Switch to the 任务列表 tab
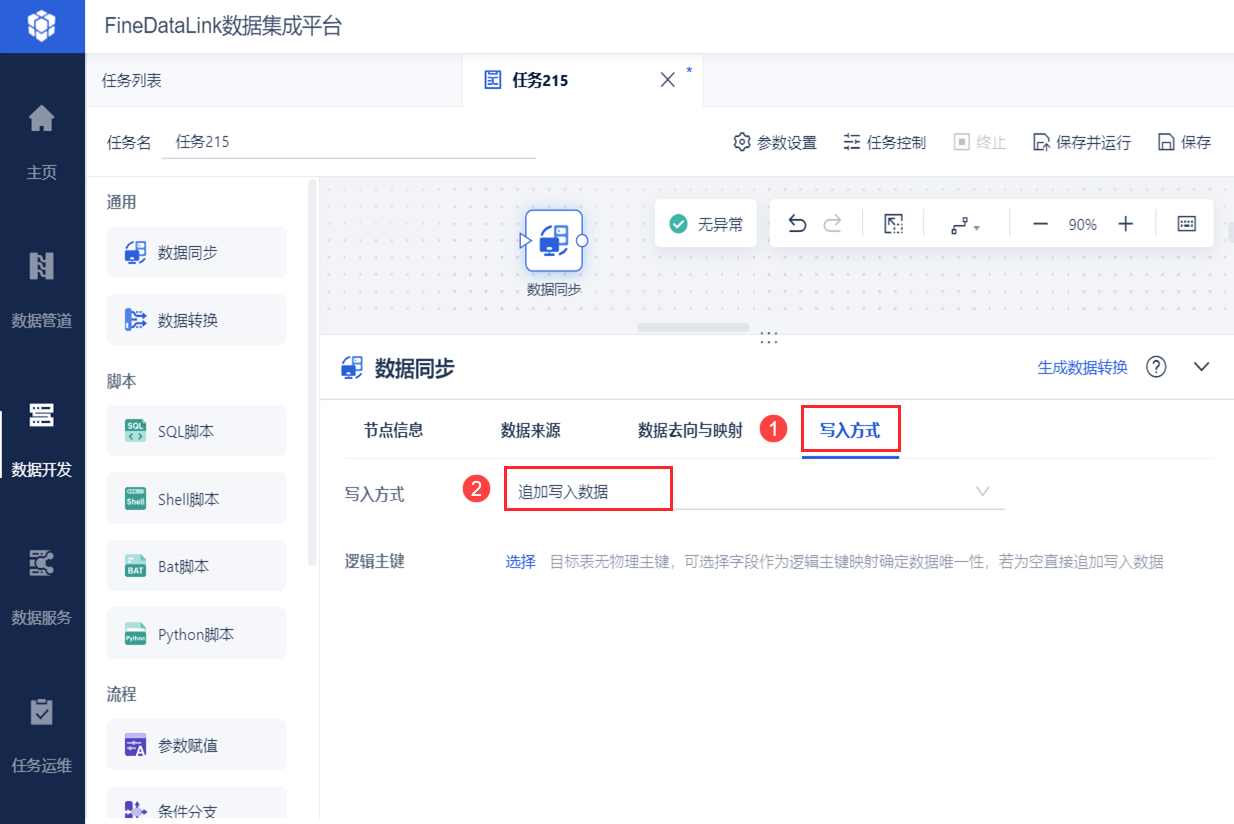The width and height of the screenshot is (1234, 824). point(132,81)
